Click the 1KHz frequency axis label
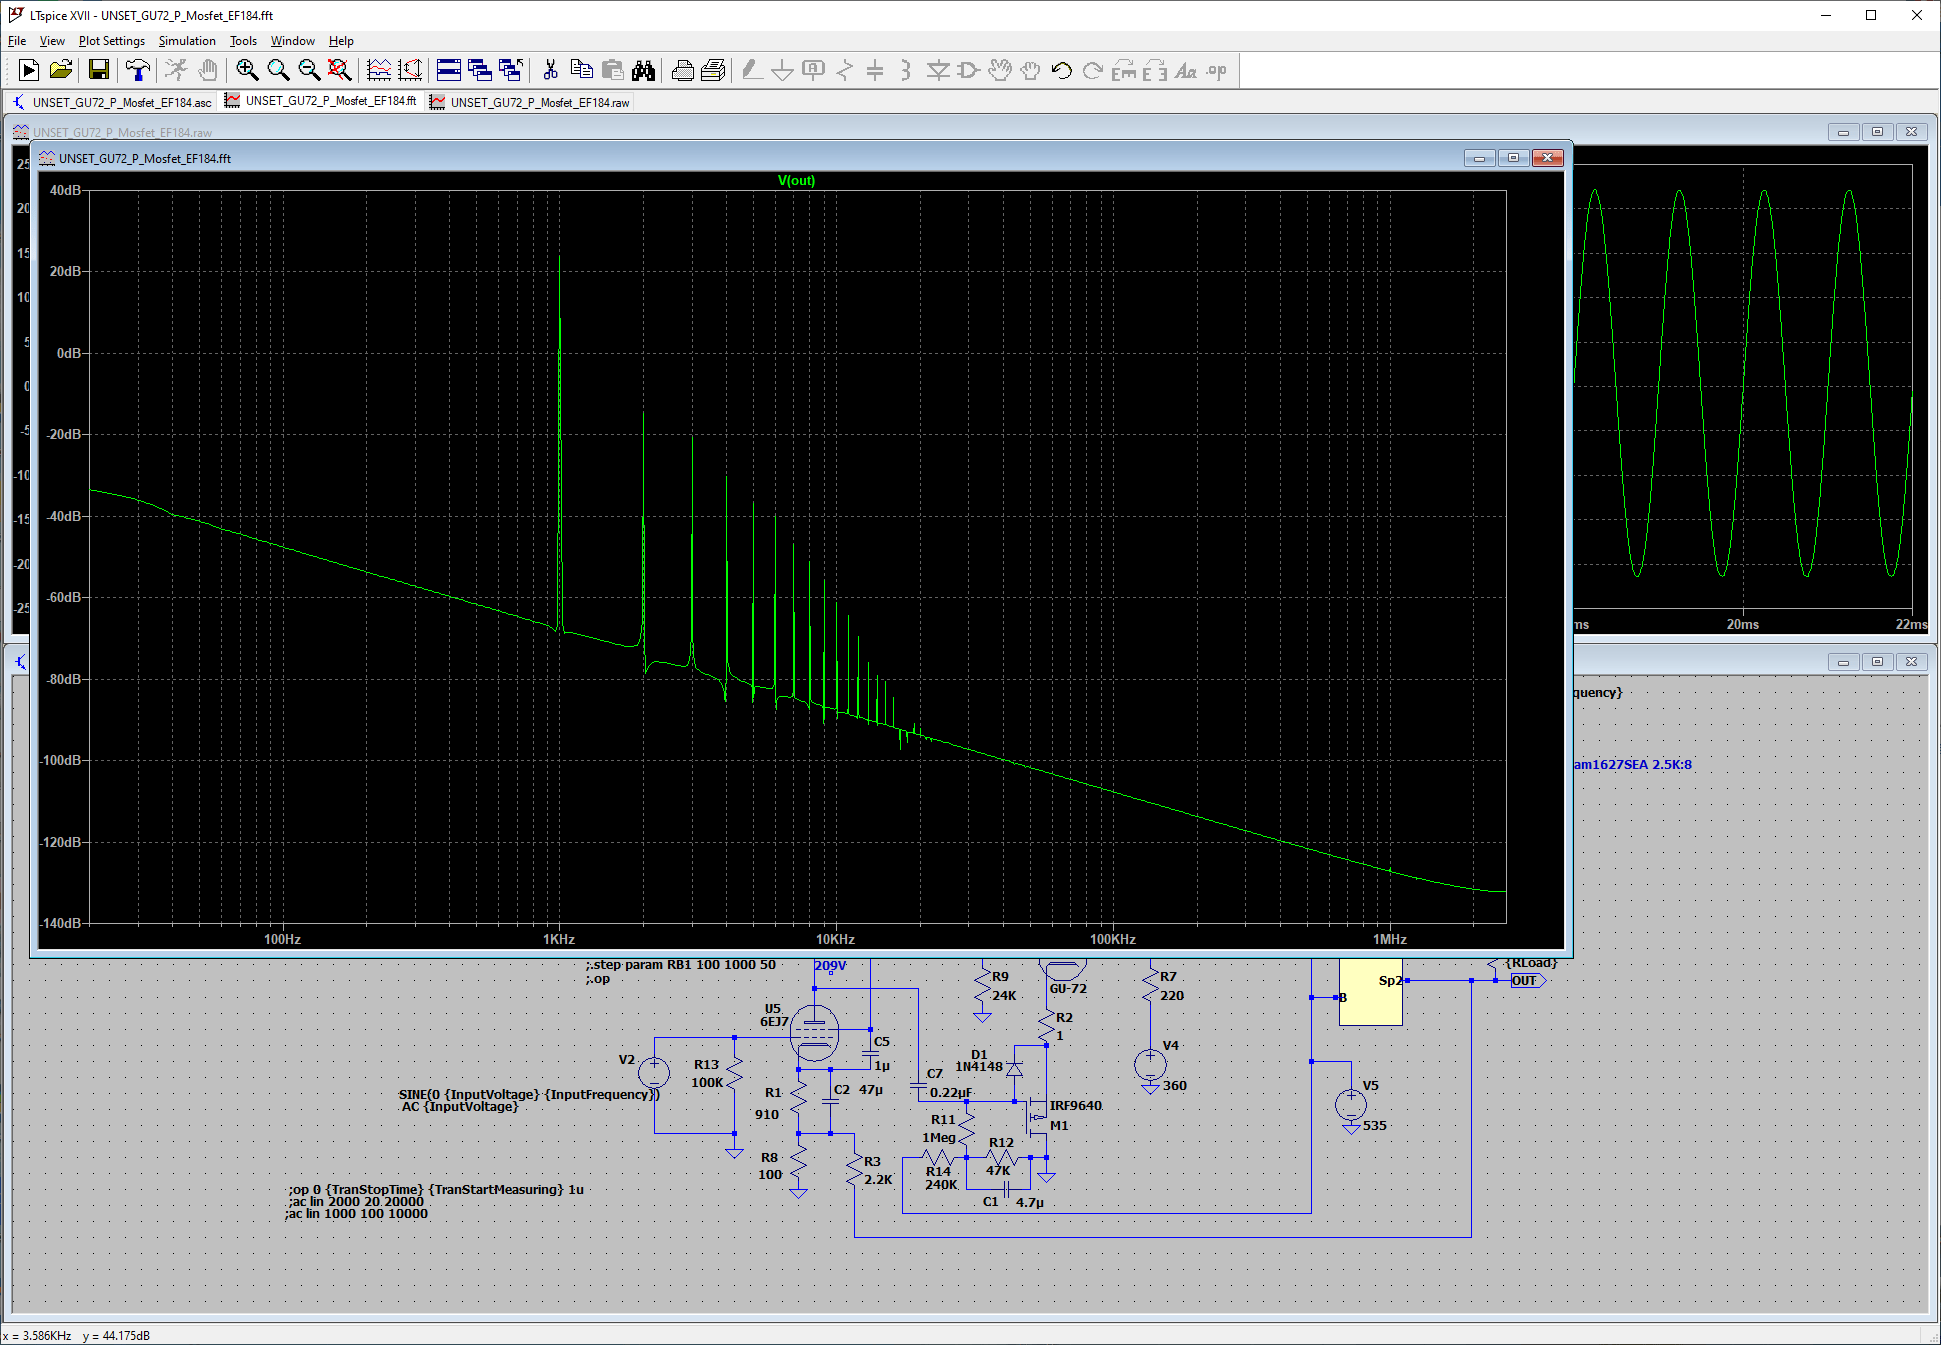The height and width of the screenshot is (1345, 1941). coord(559,939)
